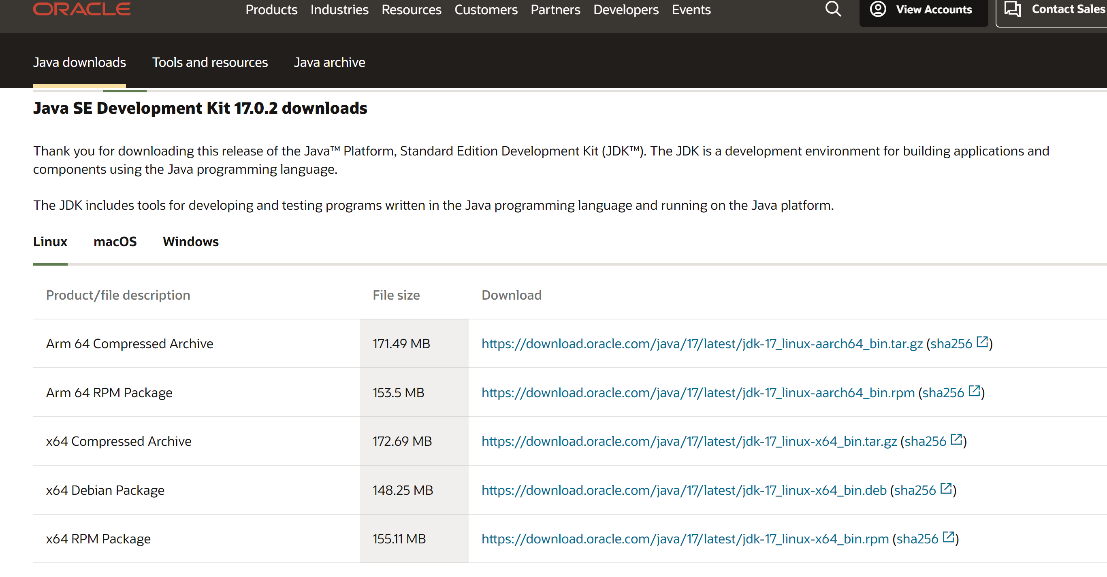Image resolution: width=1107 pixels, height=577 pixels.
Task: Click the Contact Sales chat icon
Action: coord(1013,9)
